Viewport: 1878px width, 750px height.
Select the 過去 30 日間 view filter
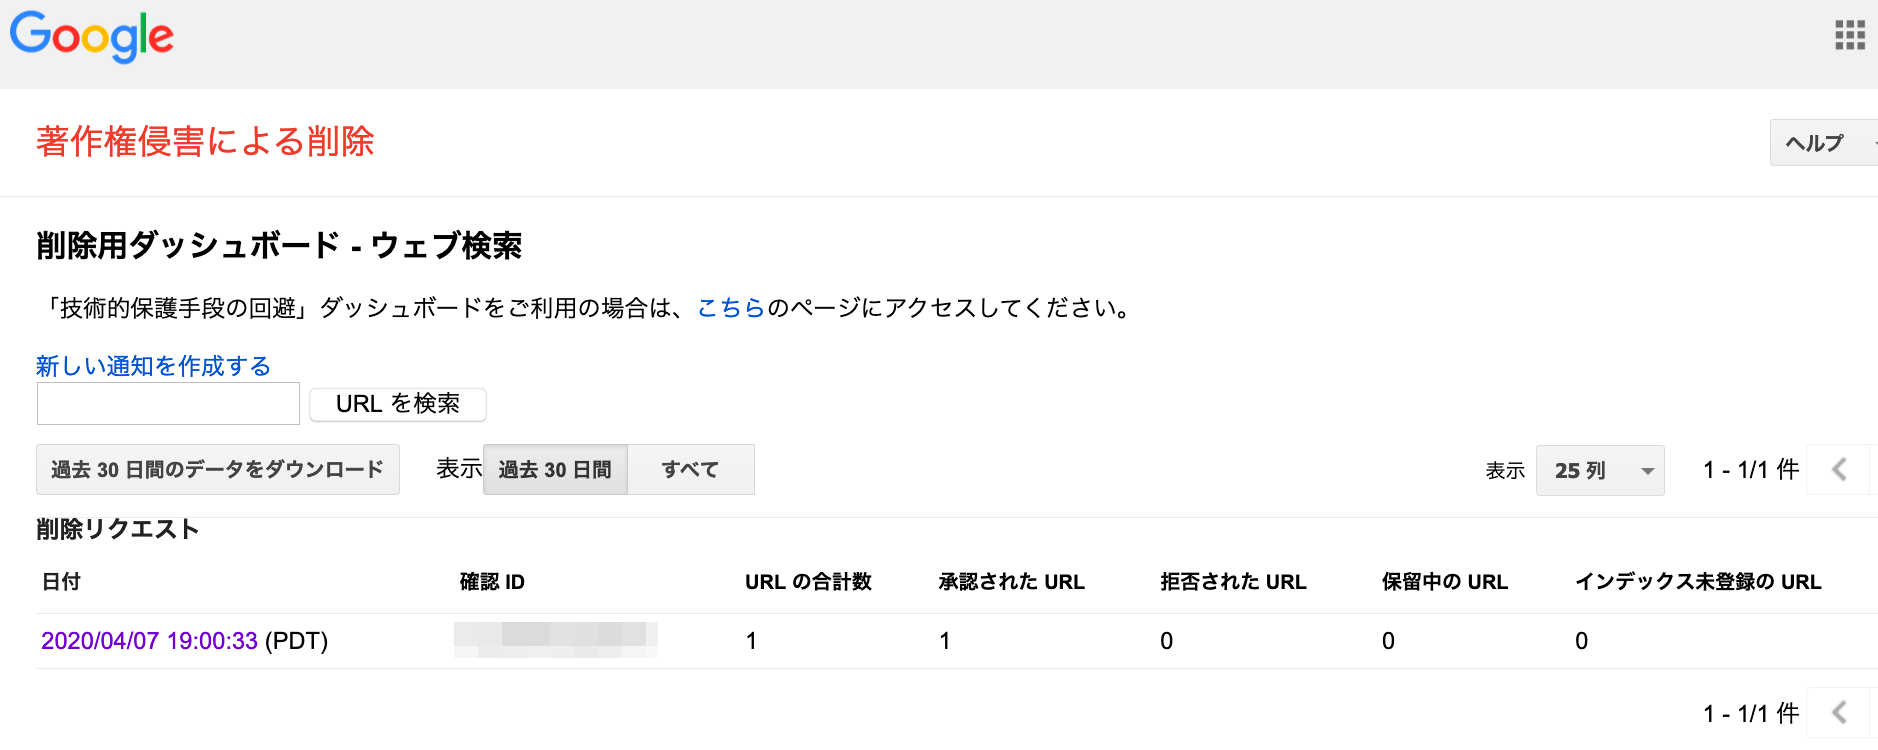pos(555,470)
